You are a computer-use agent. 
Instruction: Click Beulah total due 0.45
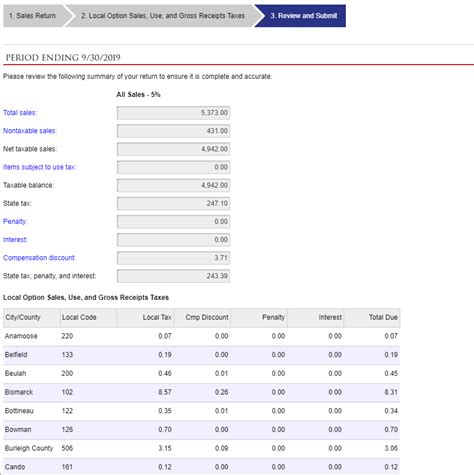391,373
